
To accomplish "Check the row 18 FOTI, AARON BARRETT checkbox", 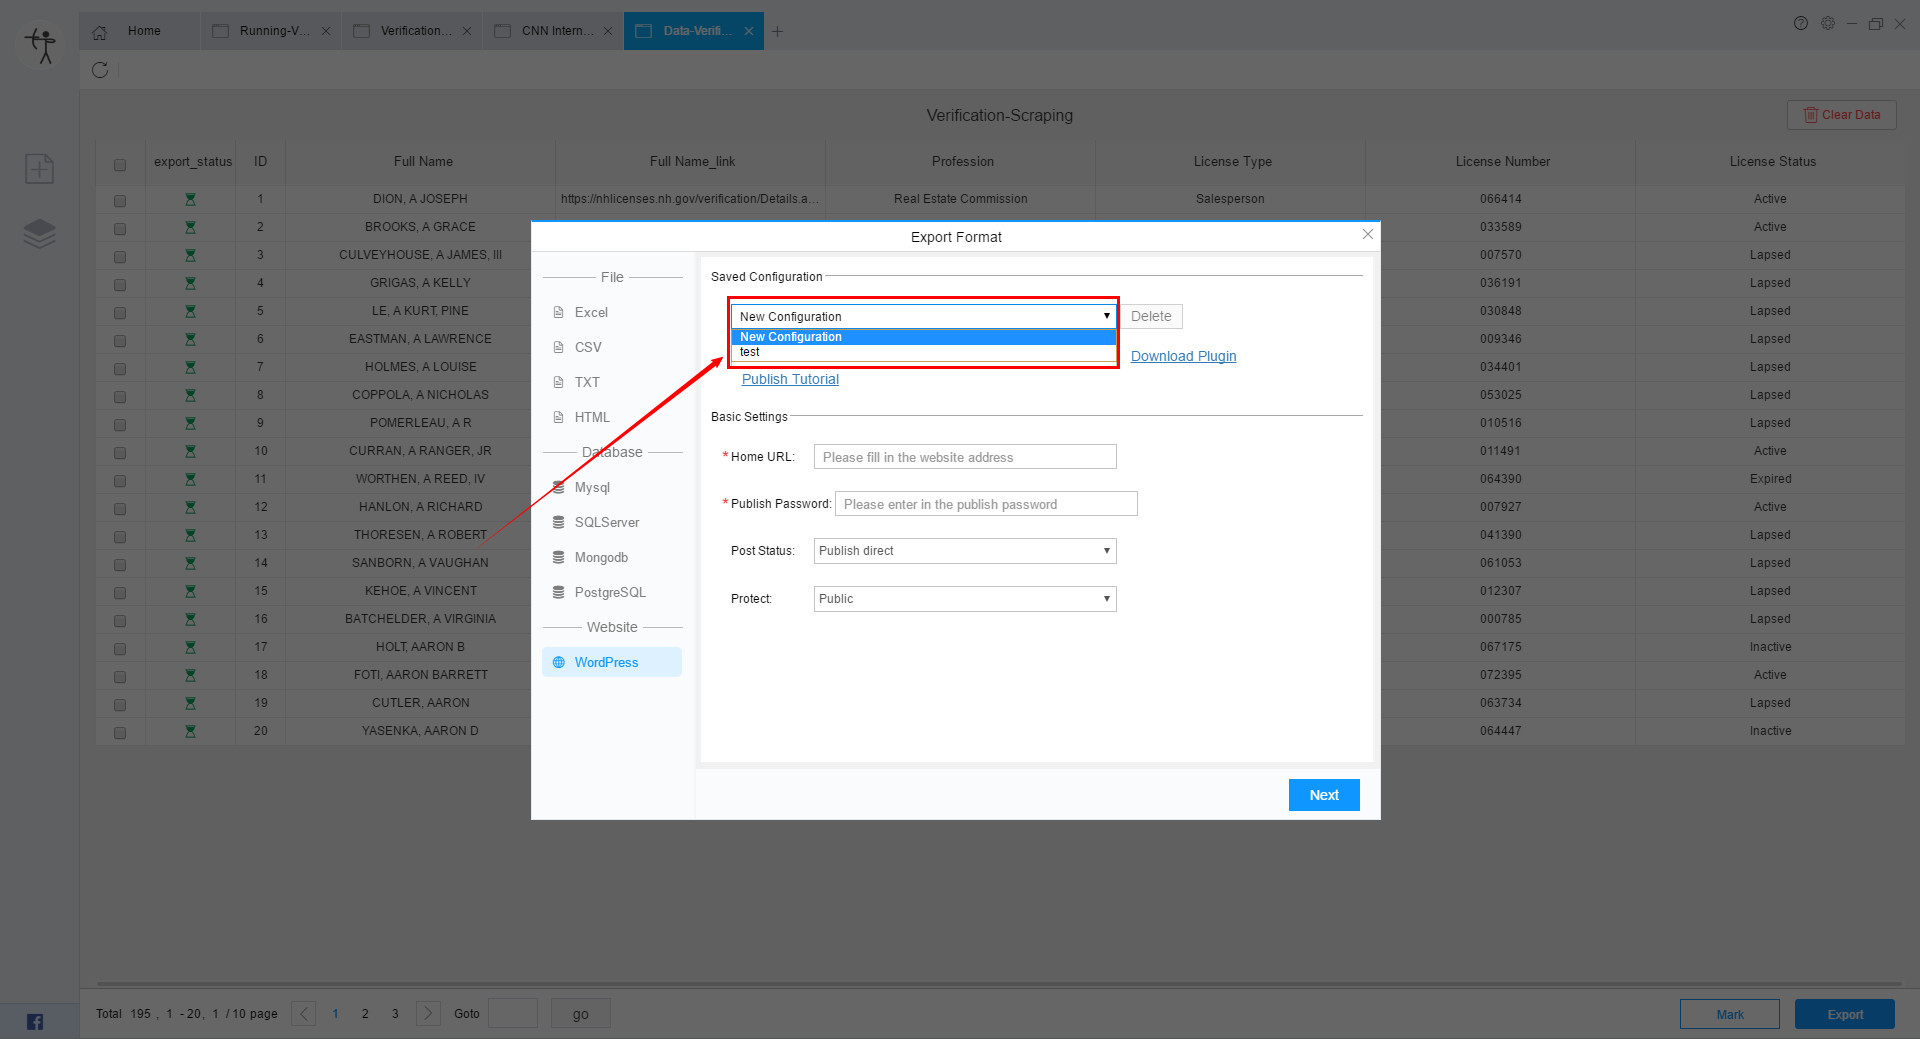I will click(x=120, y=676).
